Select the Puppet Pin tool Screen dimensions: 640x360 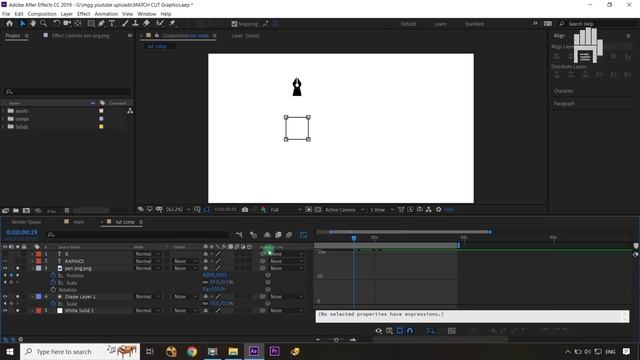point(172,24)
